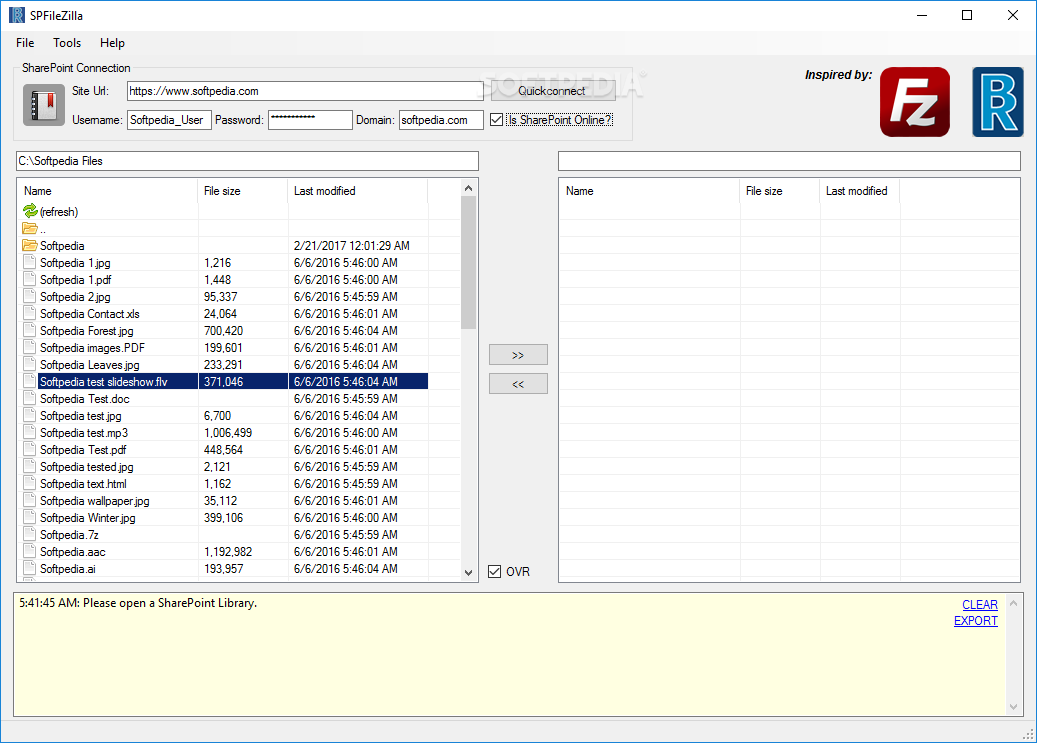Click the file icon of Softpedia tested.jpg

29,466
